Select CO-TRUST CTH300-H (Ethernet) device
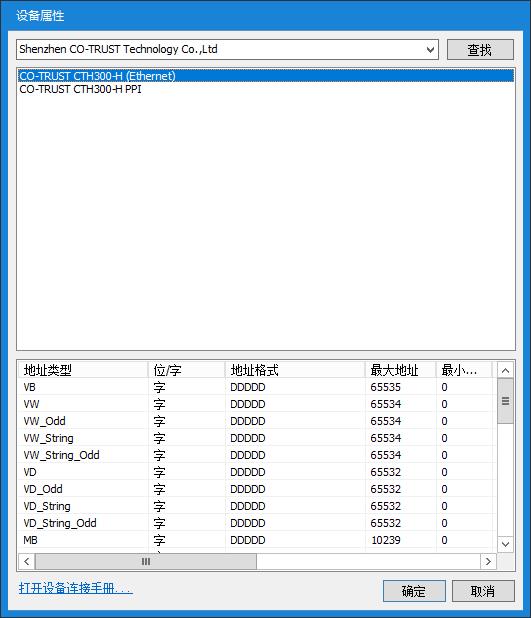This screenshot has height=618, width=531. [x=266, y=76]
